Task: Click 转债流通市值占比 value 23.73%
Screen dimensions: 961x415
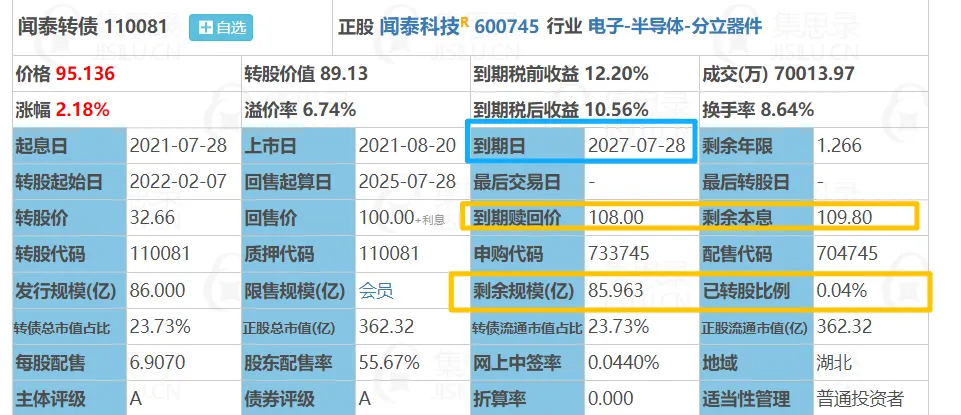Action: 618,327
